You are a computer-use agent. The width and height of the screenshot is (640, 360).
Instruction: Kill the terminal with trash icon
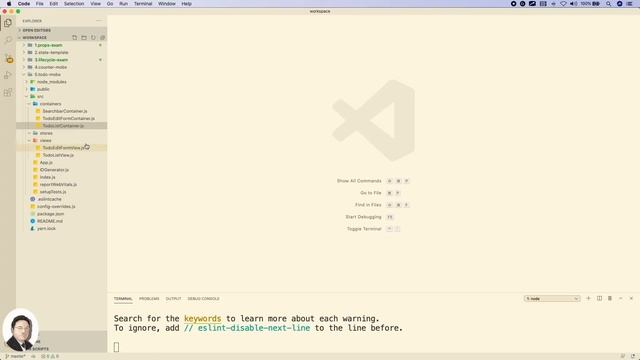click(610, 298)
